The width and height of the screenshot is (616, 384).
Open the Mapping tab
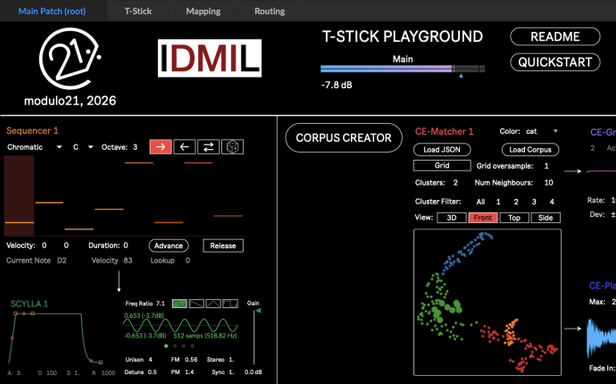[x=203, y=11]
